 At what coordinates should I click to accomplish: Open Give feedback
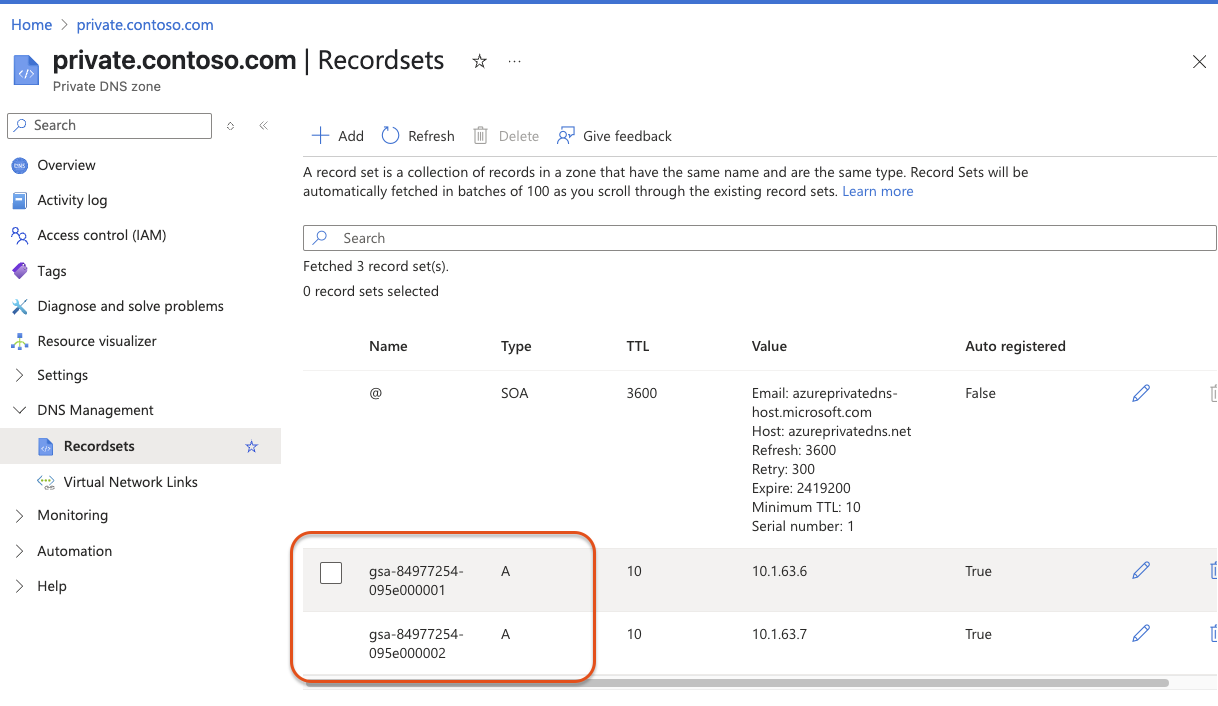(615, 136)
